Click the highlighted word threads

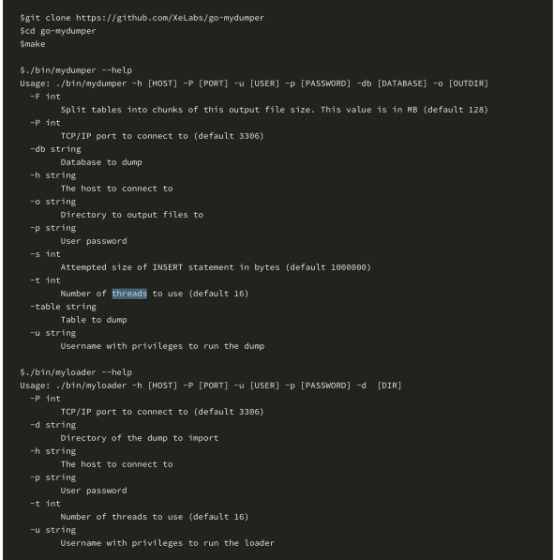(129, 294)
